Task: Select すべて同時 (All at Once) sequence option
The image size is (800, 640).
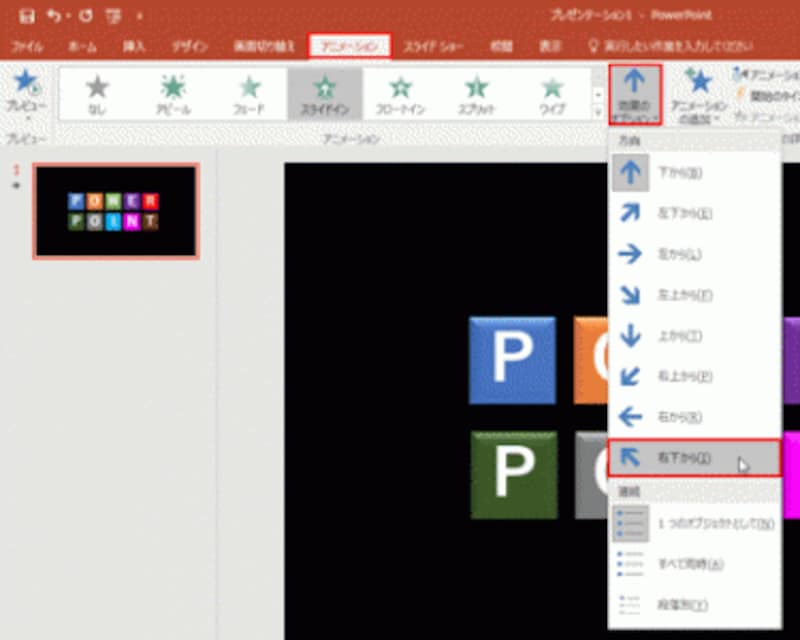Action: point(694,564)
